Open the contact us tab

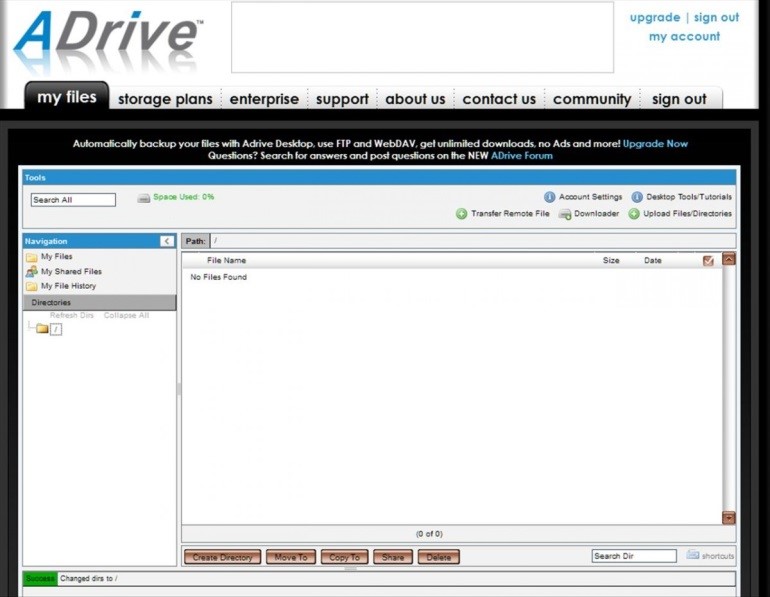pos(499,99)
